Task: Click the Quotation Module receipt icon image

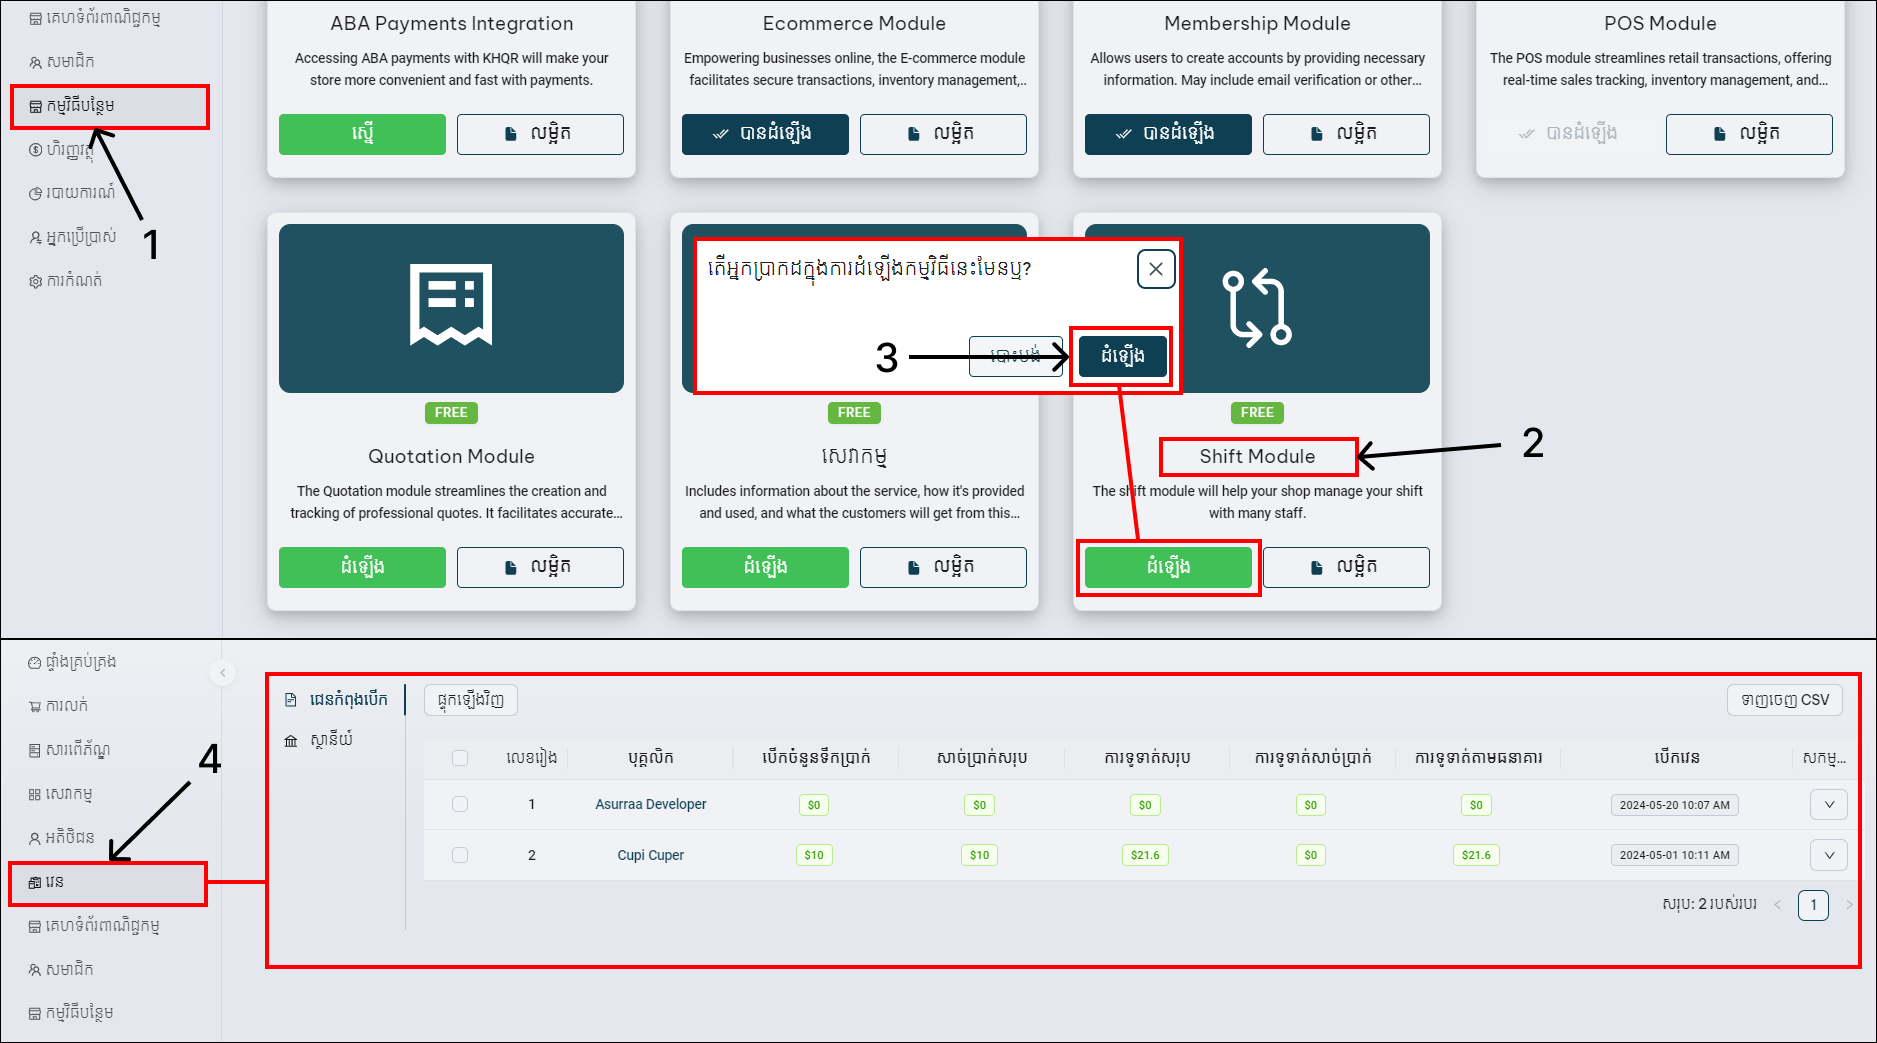Action: (451, 307)
